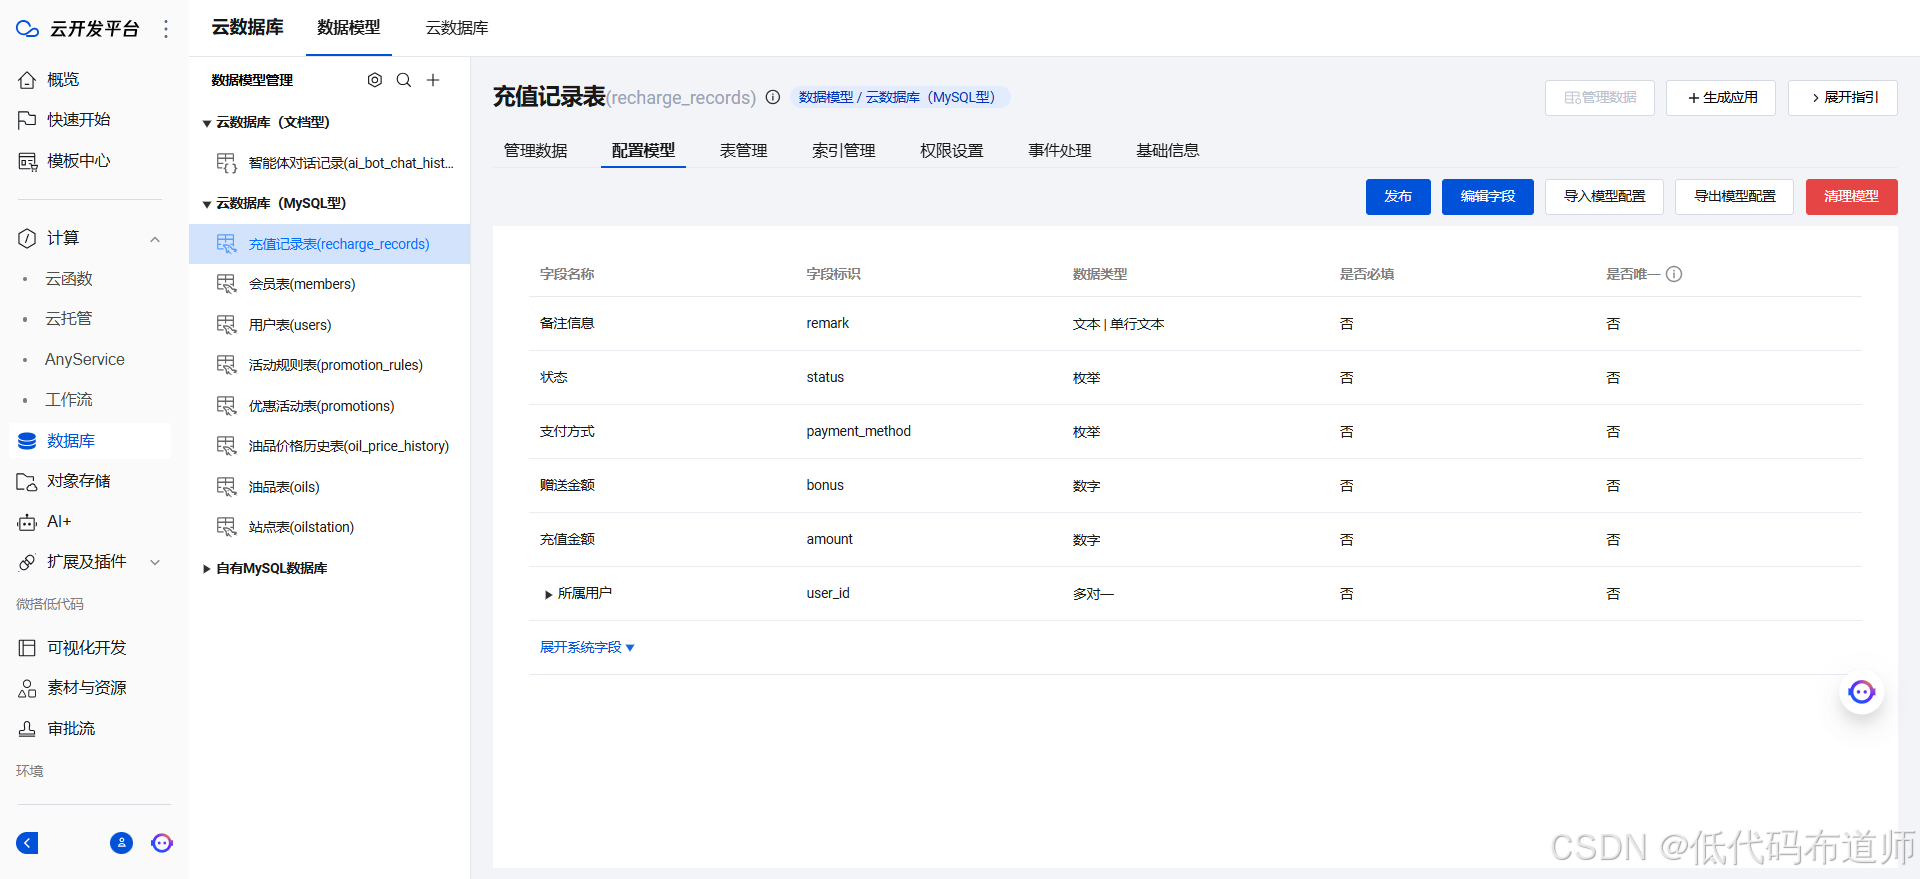Open the 管理数据 tab
This screenshot has width=1920, height=879.
point(536,151)
